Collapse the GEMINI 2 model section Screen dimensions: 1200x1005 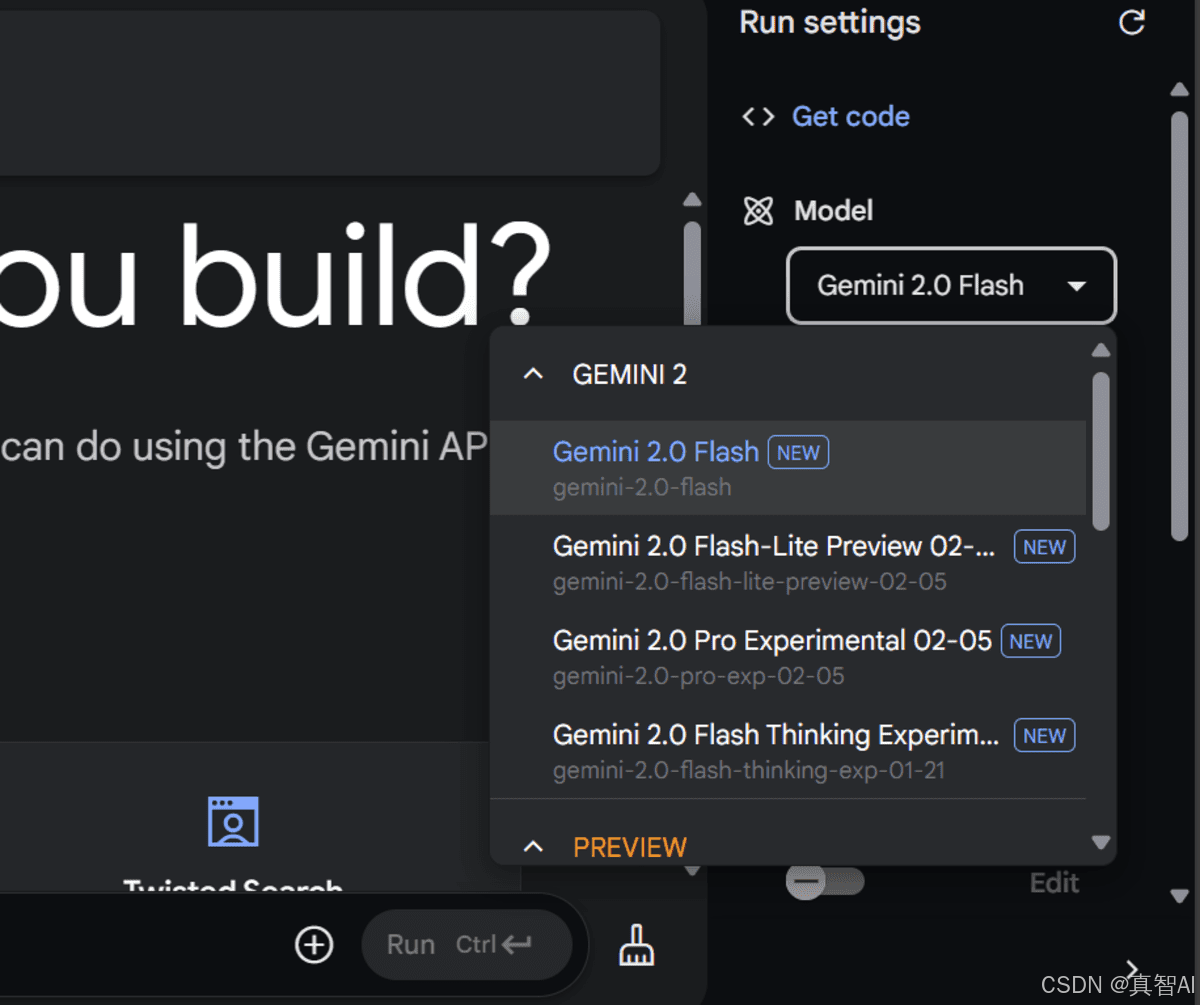point(532,373)
